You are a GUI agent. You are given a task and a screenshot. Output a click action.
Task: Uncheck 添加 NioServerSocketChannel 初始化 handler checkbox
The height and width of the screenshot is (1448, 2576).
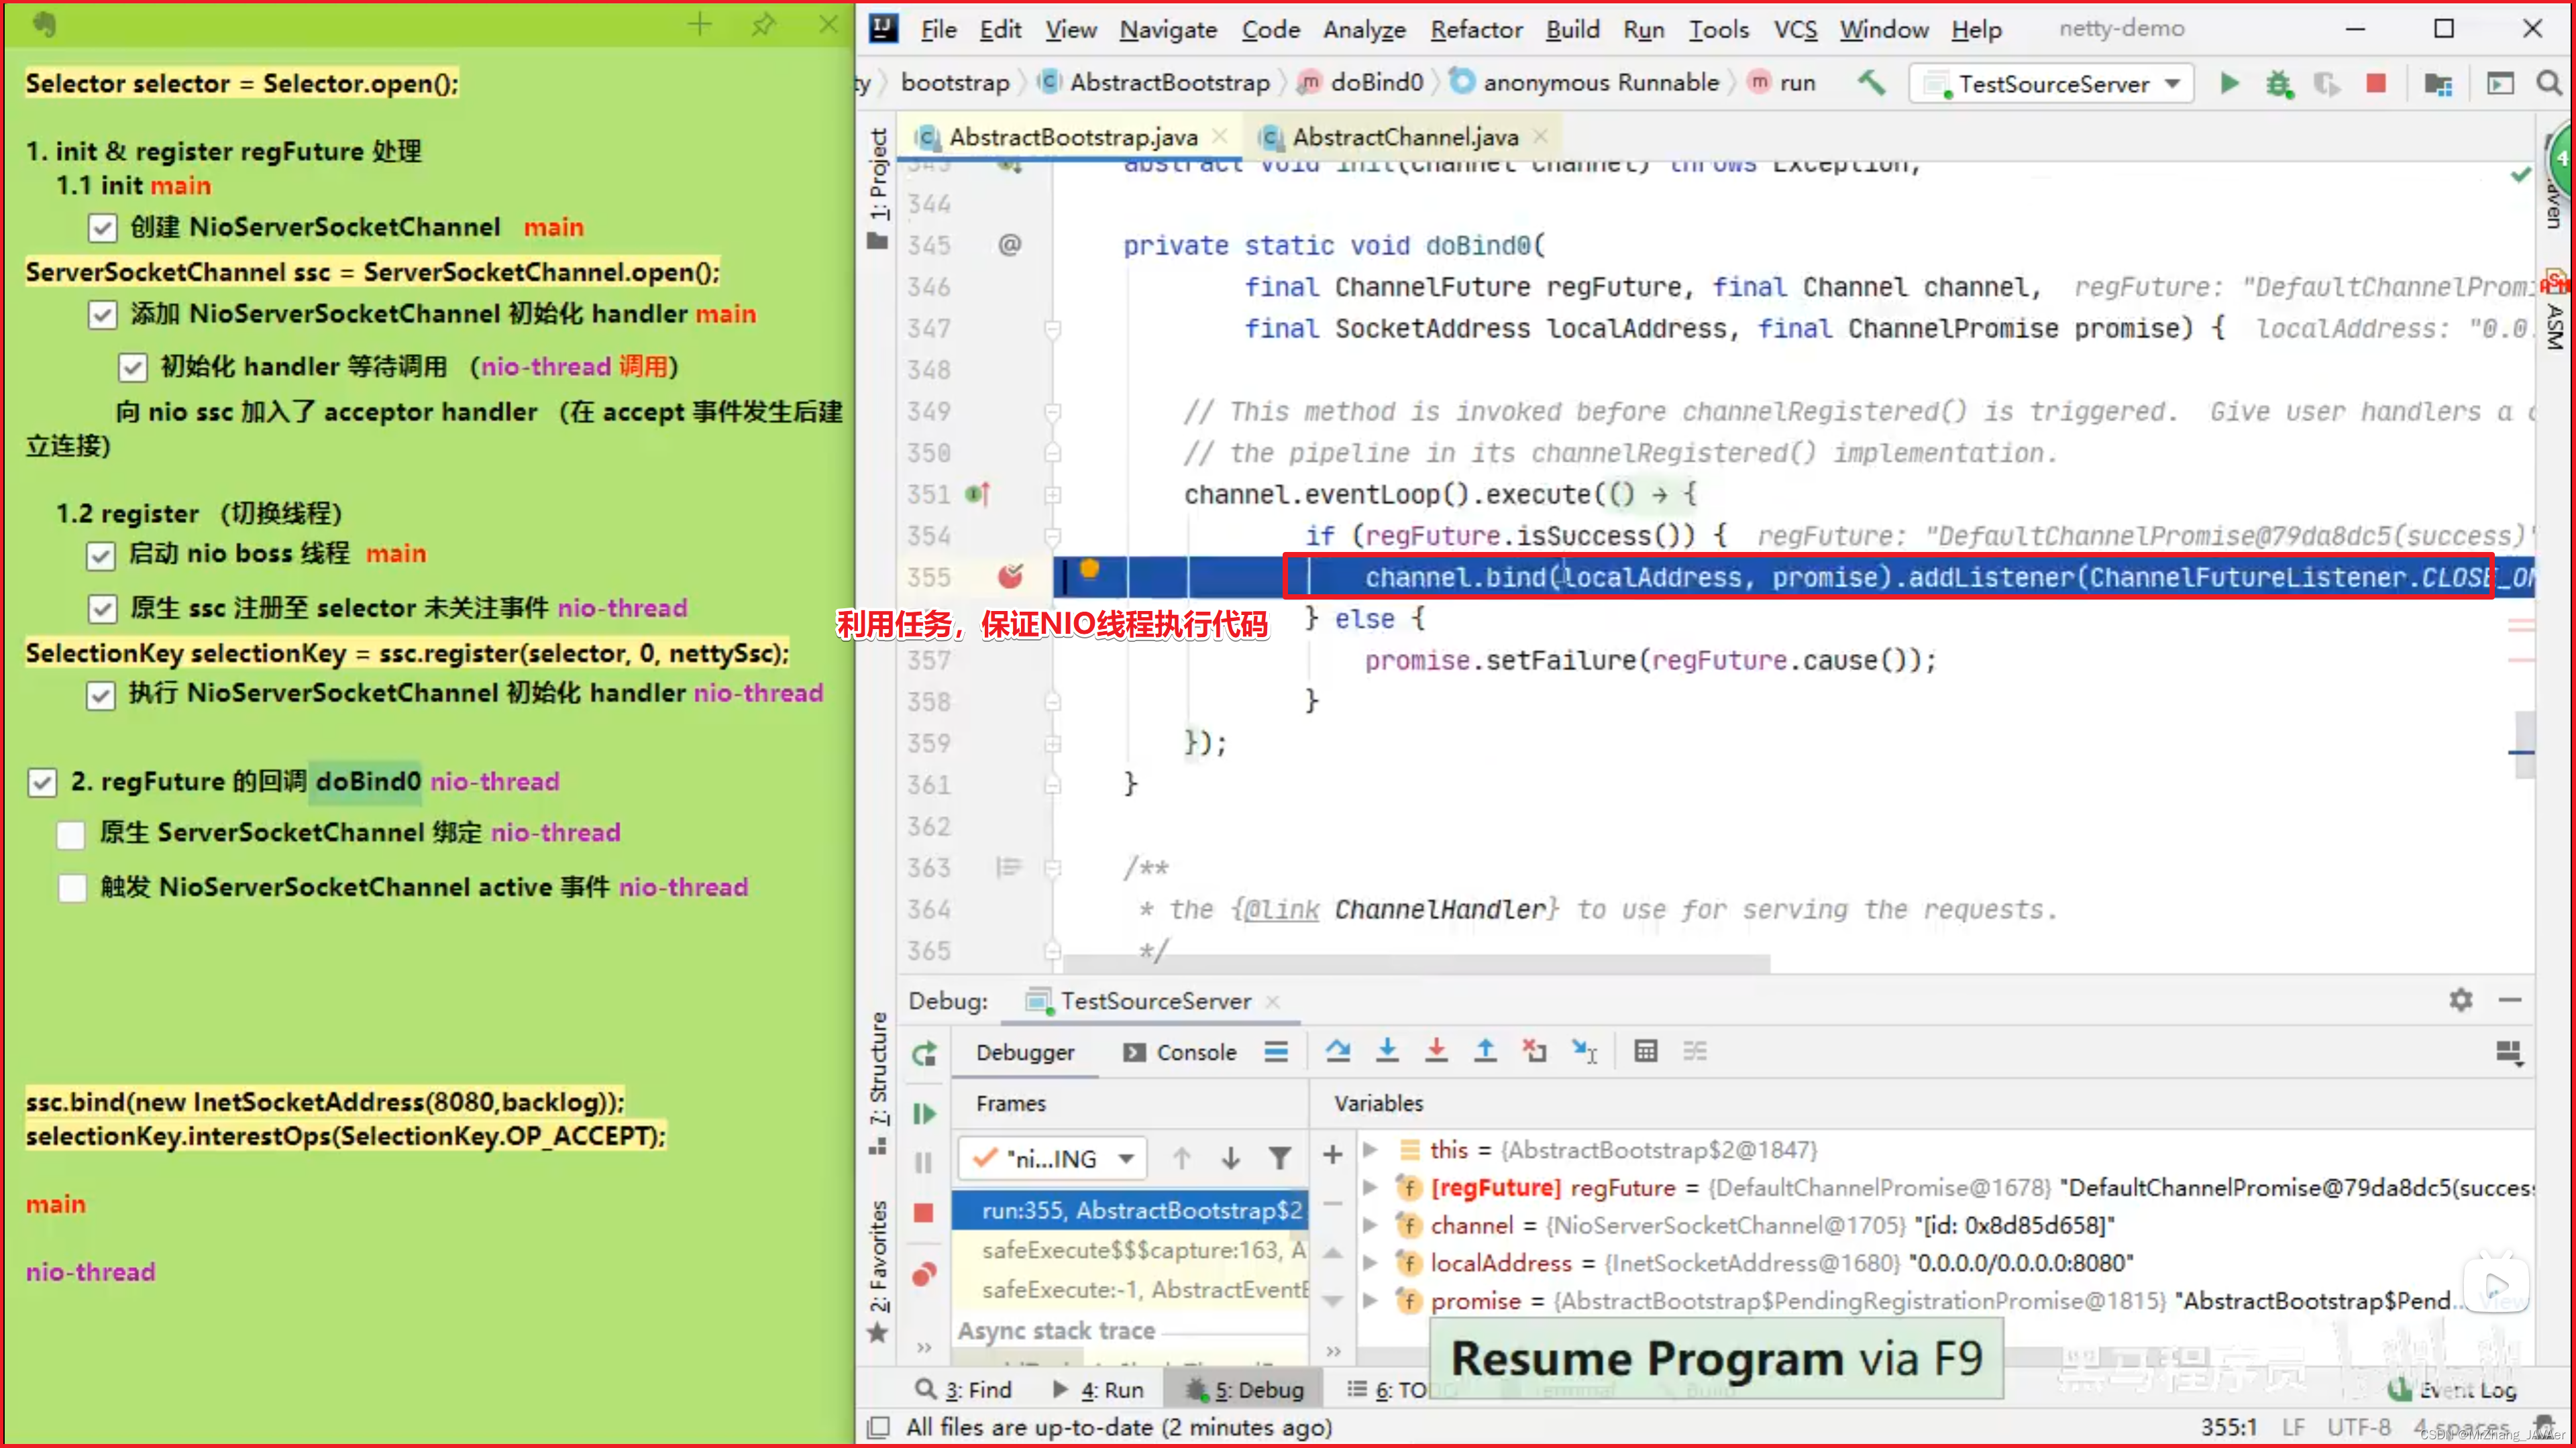pos(102,315)
